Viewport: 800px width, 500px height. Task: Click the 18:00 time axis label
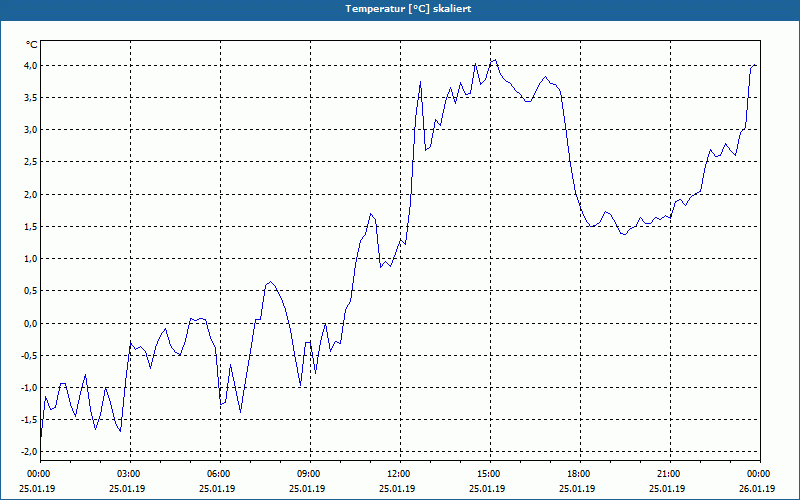(580, 474)
